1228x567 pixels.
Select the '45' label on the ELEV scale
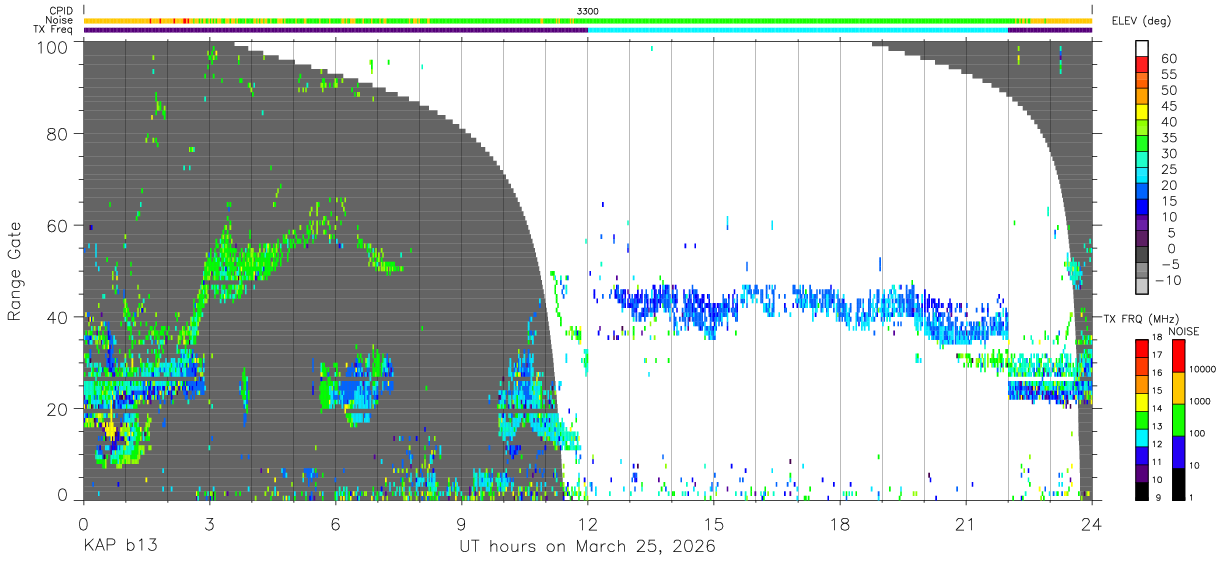[x=1169, y=106]
